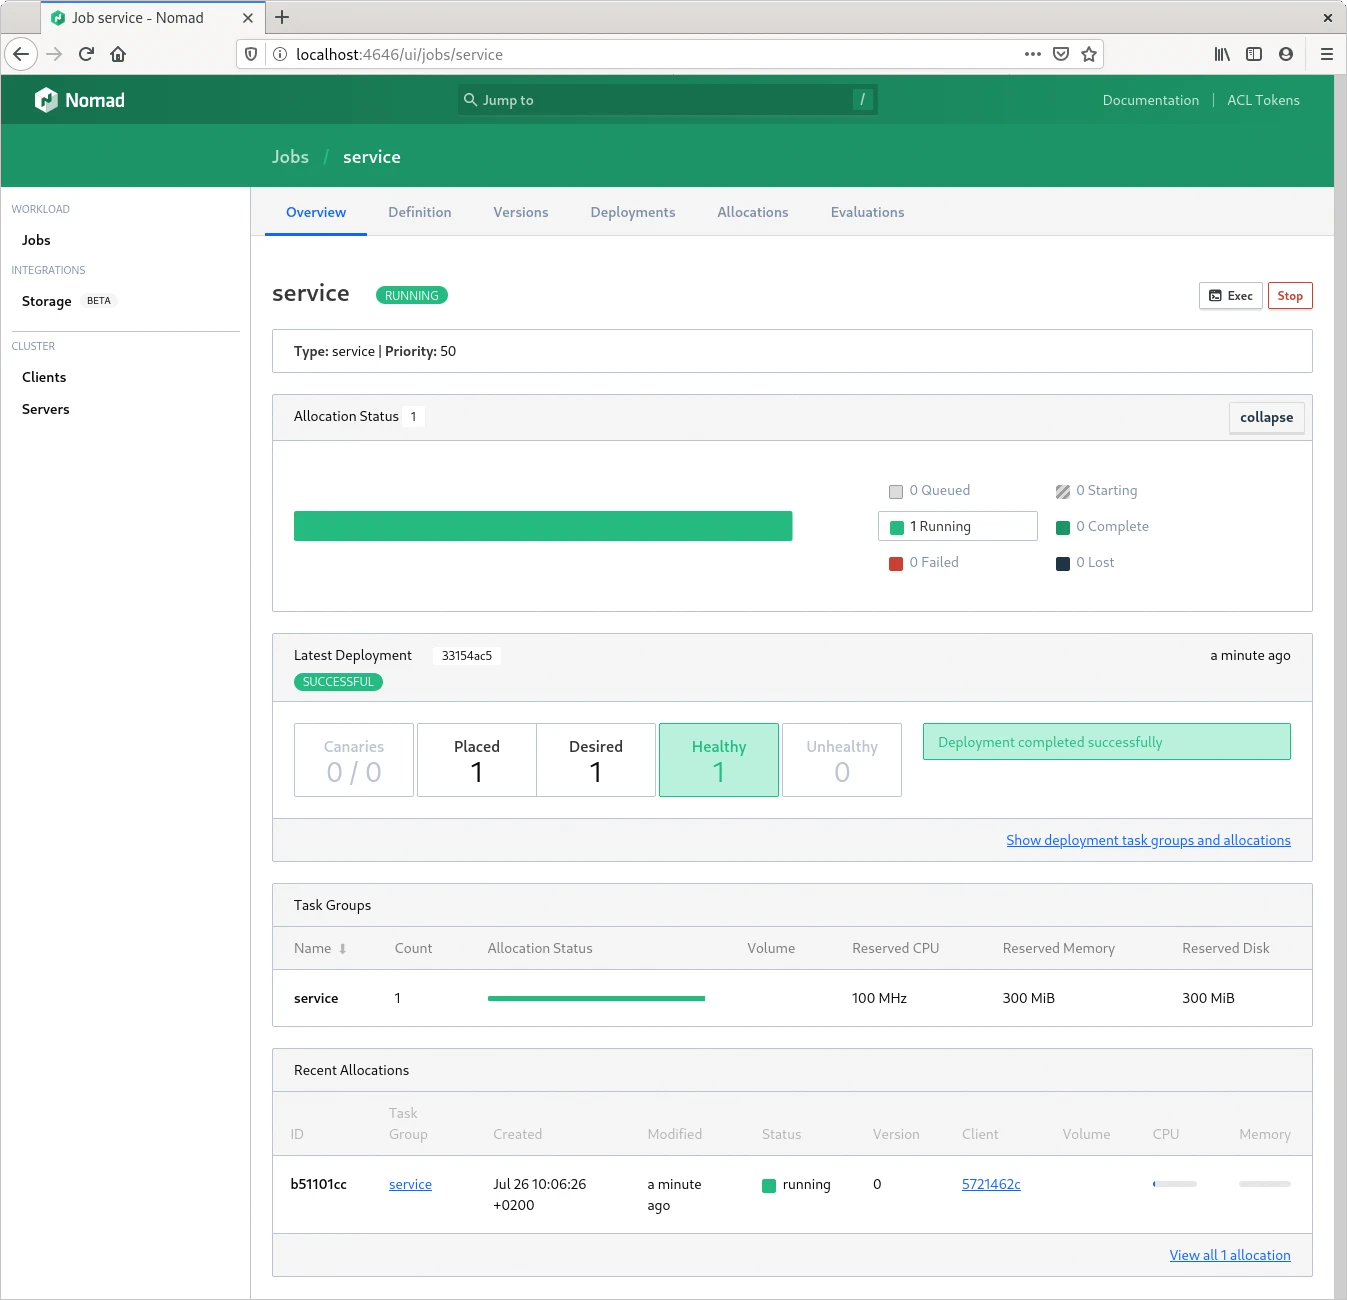Click the browser reload icon
The width and height of the screenshot is (1347, 1300).
pos(86,54)
